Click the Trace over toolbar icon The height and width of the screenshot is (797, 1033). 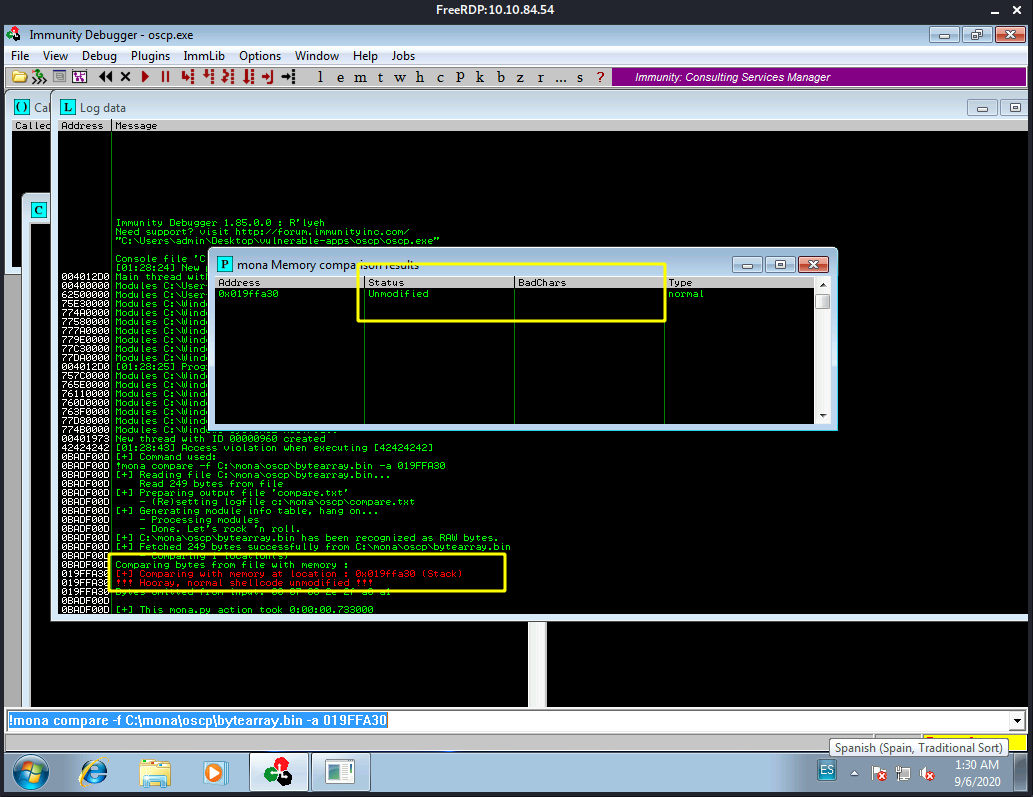tap(248, 77)
